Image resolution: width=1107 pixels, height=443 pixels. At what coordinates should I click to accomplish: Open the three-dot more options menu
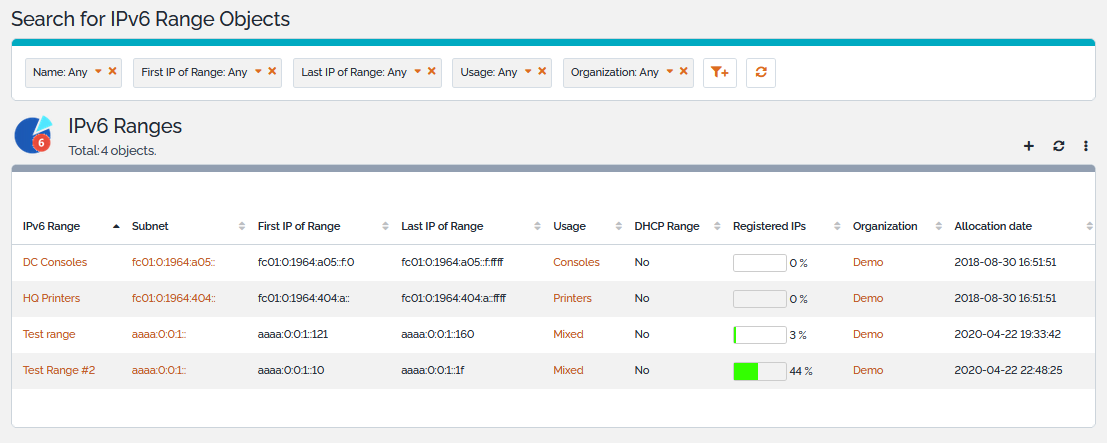[x=1086, y=146]
